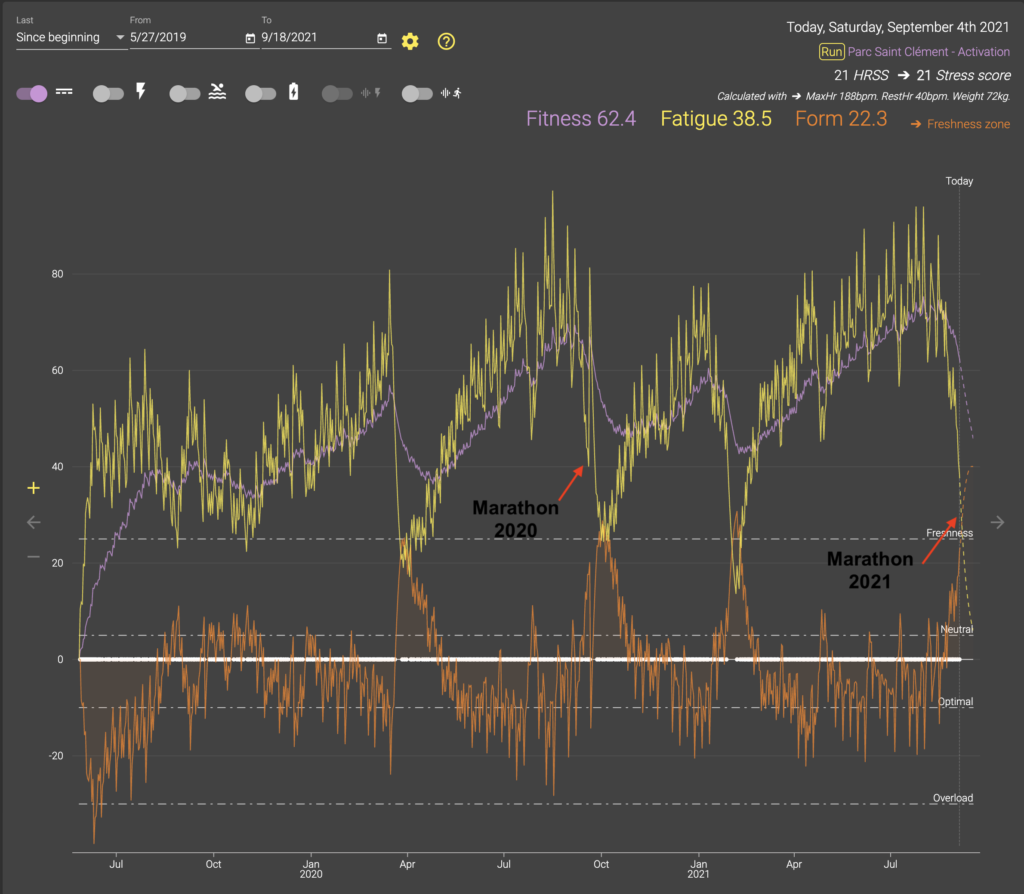Click the Today marker label on chart
The width and height of the screenshot is (1024, 894).
(959, 181)
